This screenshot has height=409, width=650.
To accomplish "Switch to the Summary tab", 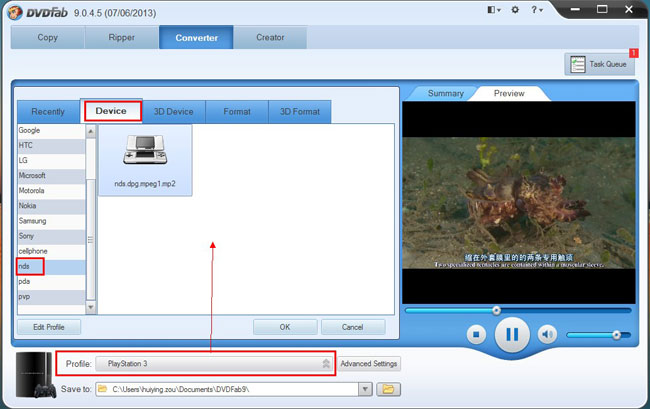I will click(445, 93).
